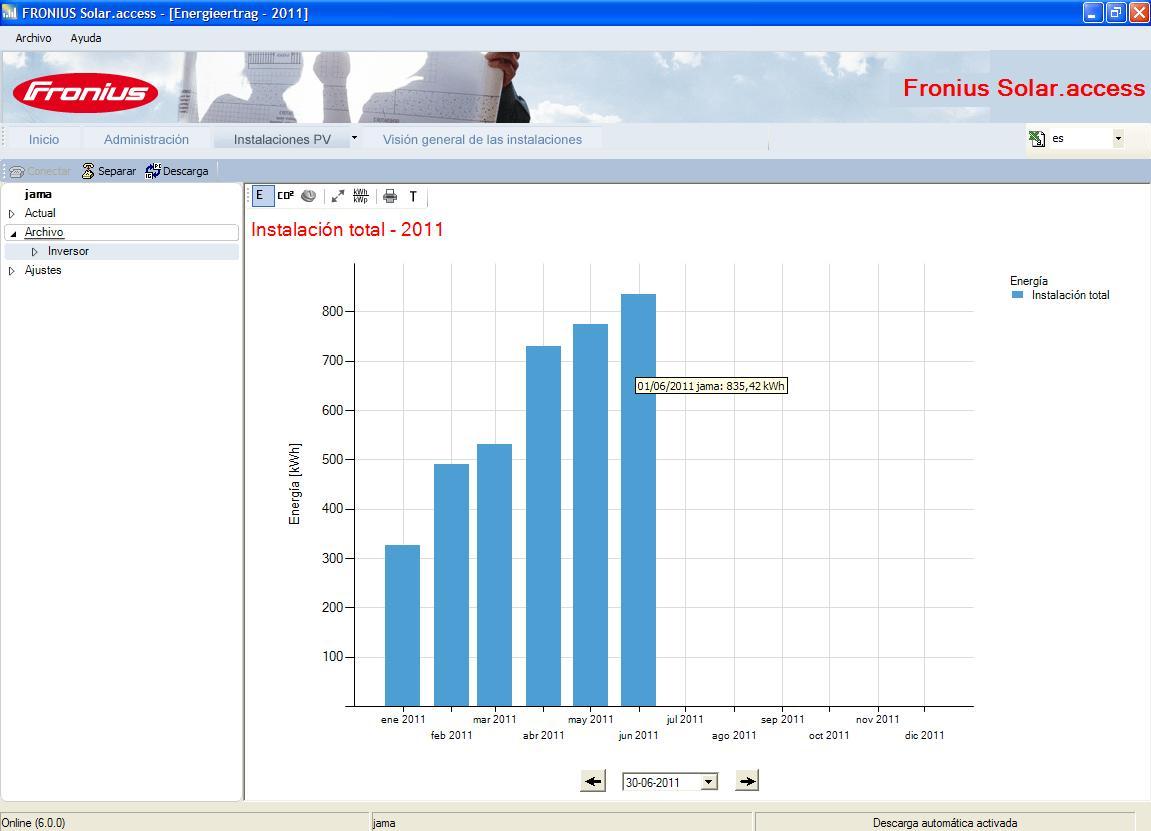Click the jul 2011 axis label
Image resolution: width=1151 pixels, height=831 pixels.
(x=685, y=719)
